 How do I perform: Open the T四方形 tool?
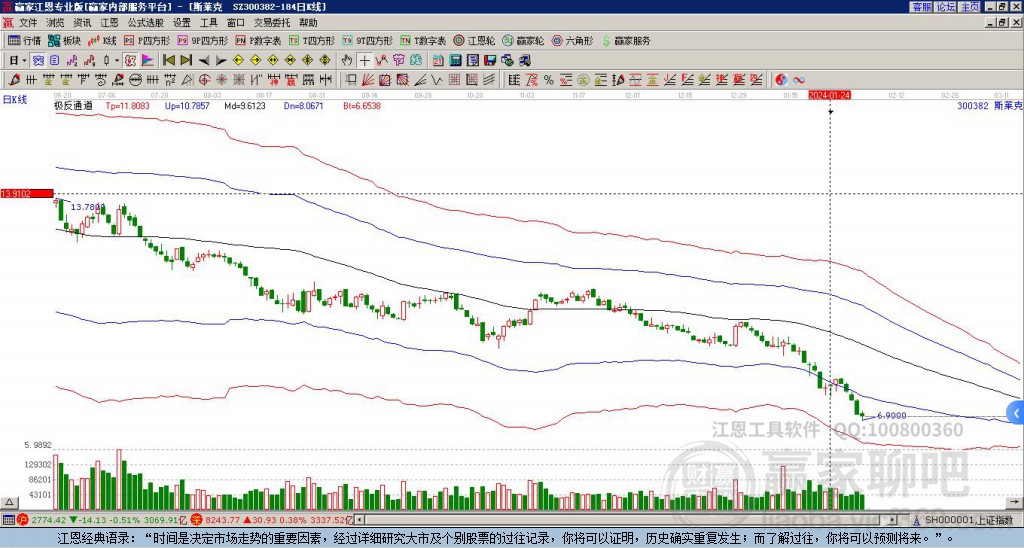(x=312, y=40)
